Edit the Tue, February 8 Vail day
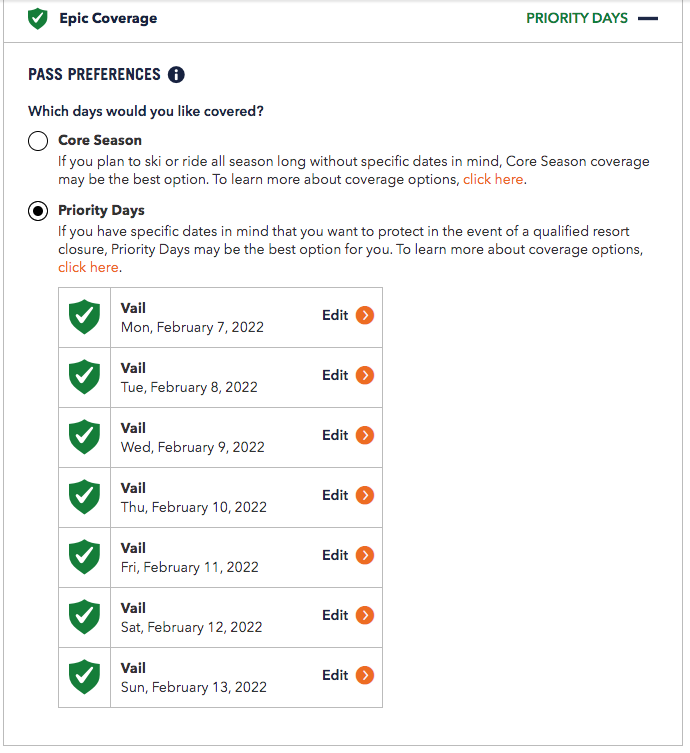This screenshot has width=690, height=753. 335,376
